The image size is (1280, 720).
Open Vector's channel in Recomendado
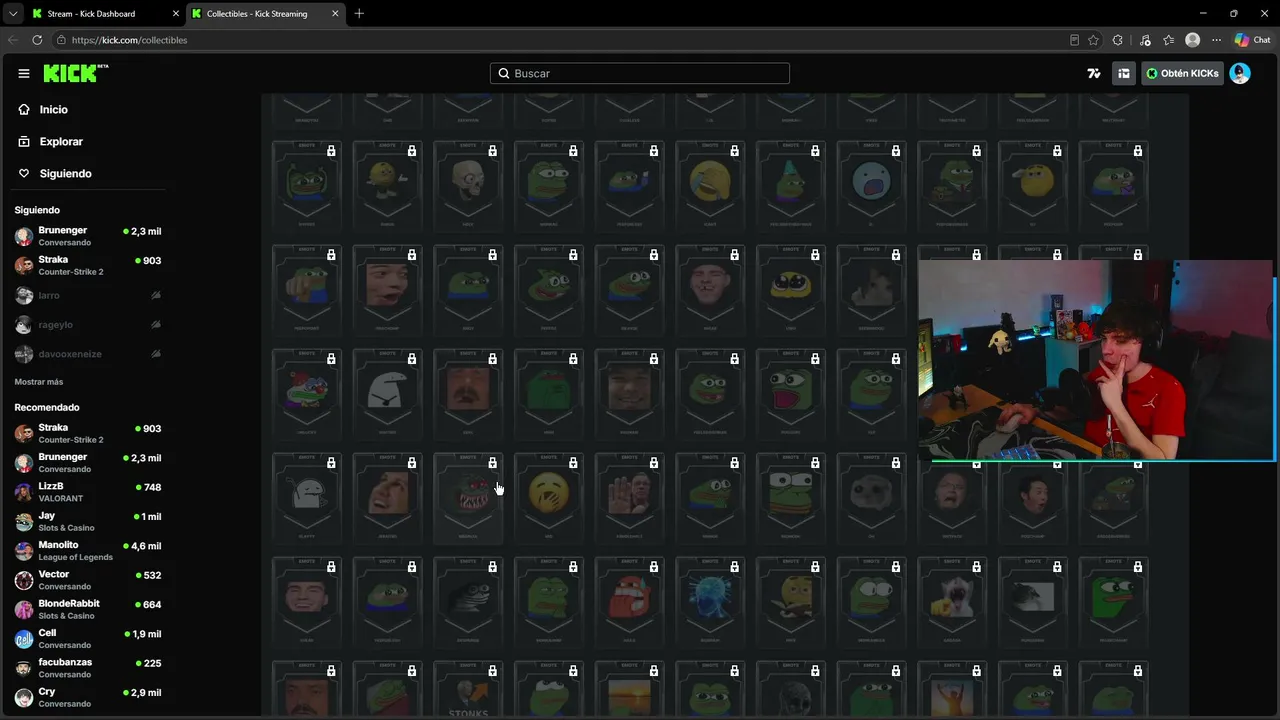(88, 580)
